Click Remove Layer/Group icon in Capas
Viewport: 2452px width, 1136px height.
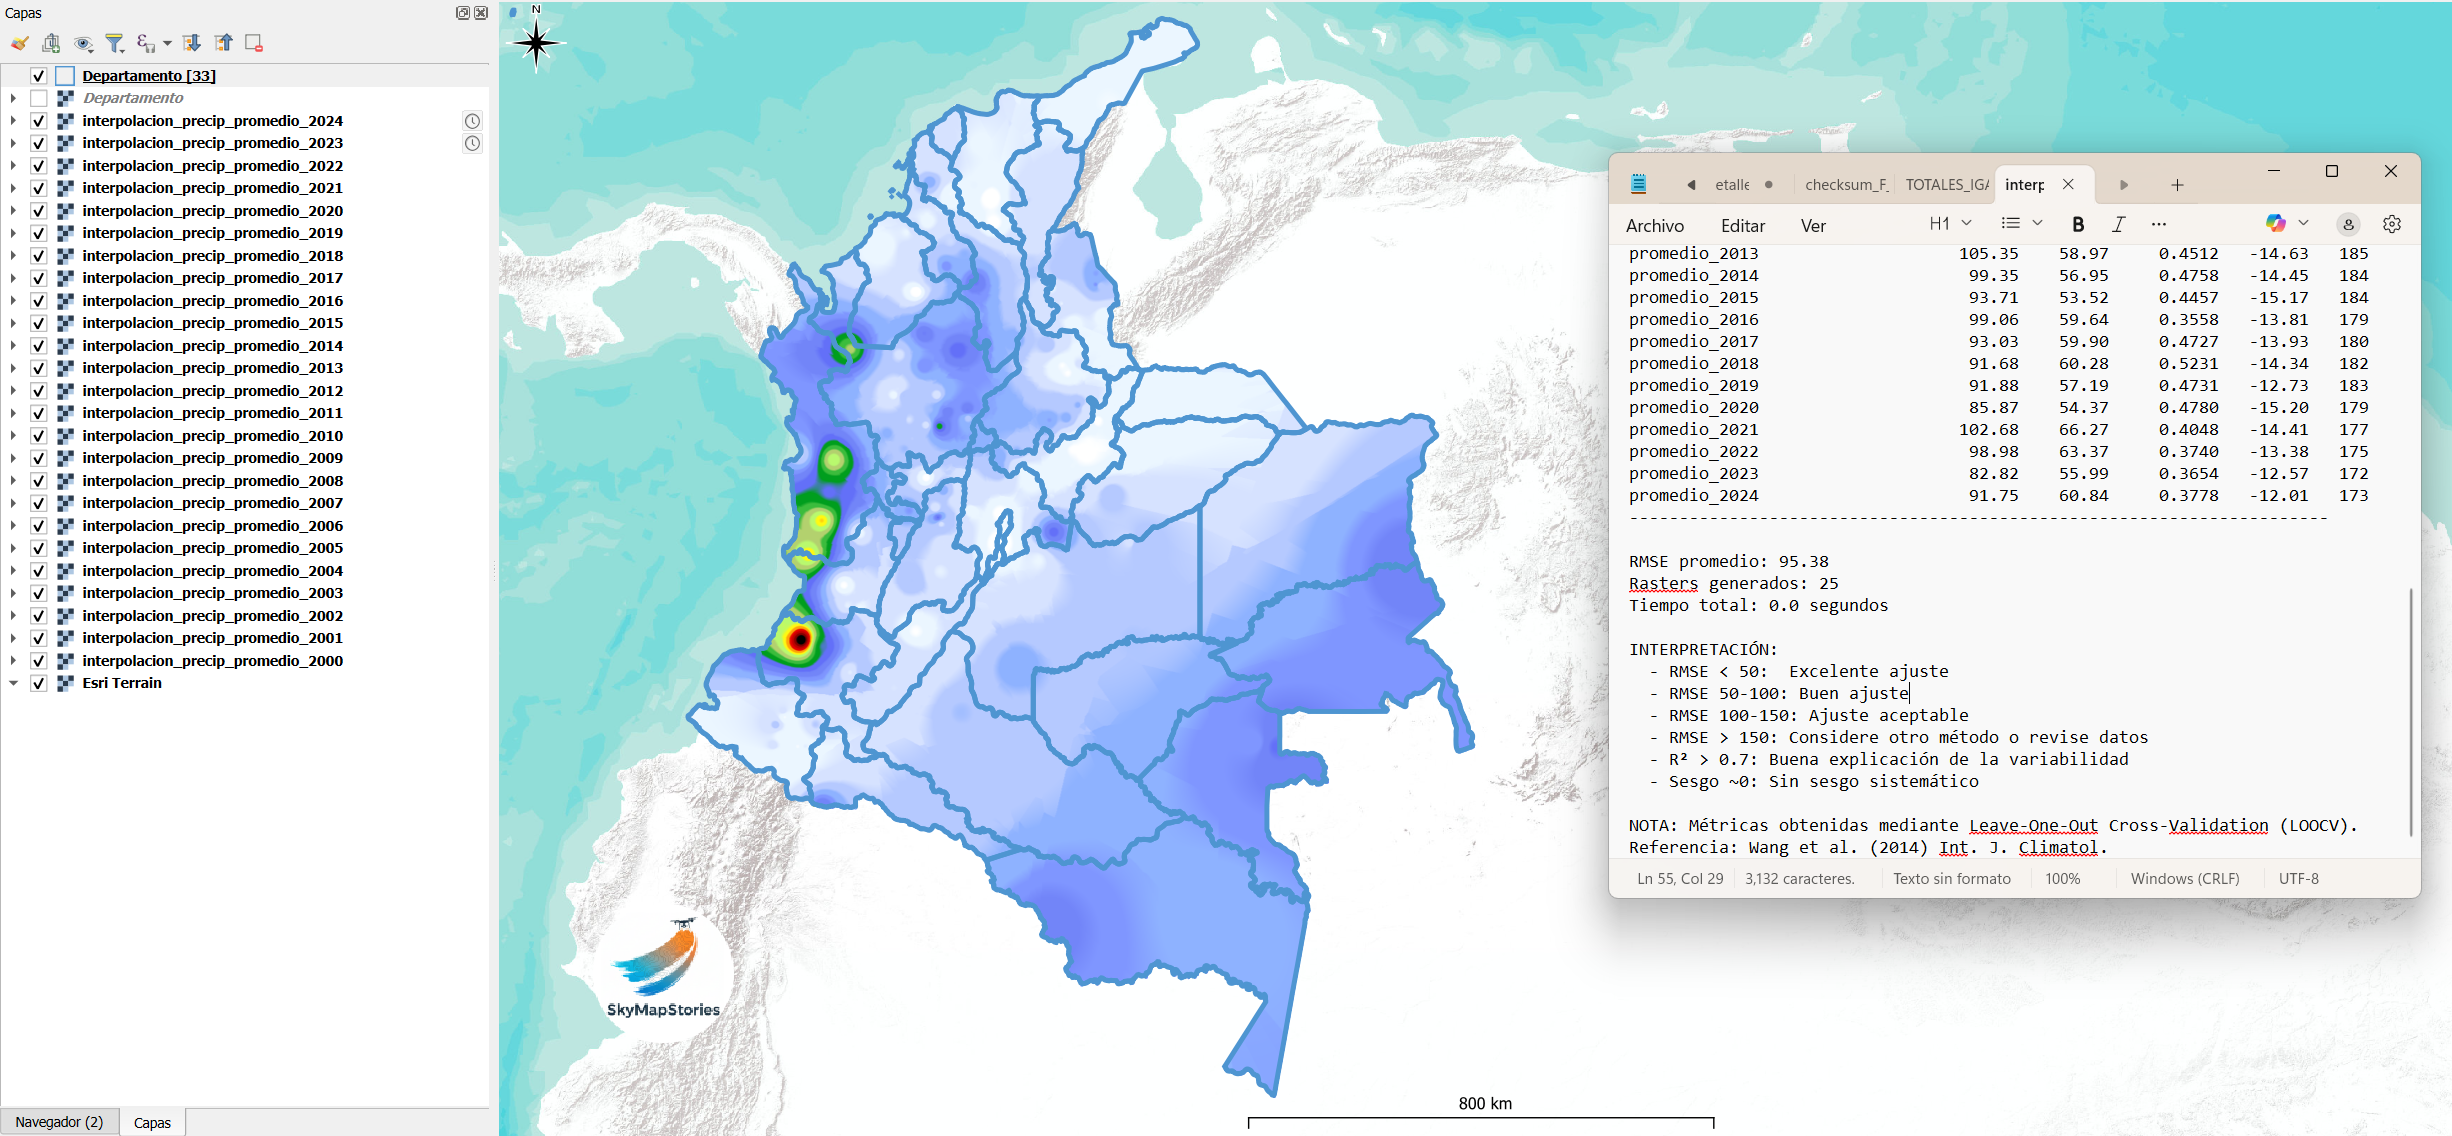click(254, 43)
